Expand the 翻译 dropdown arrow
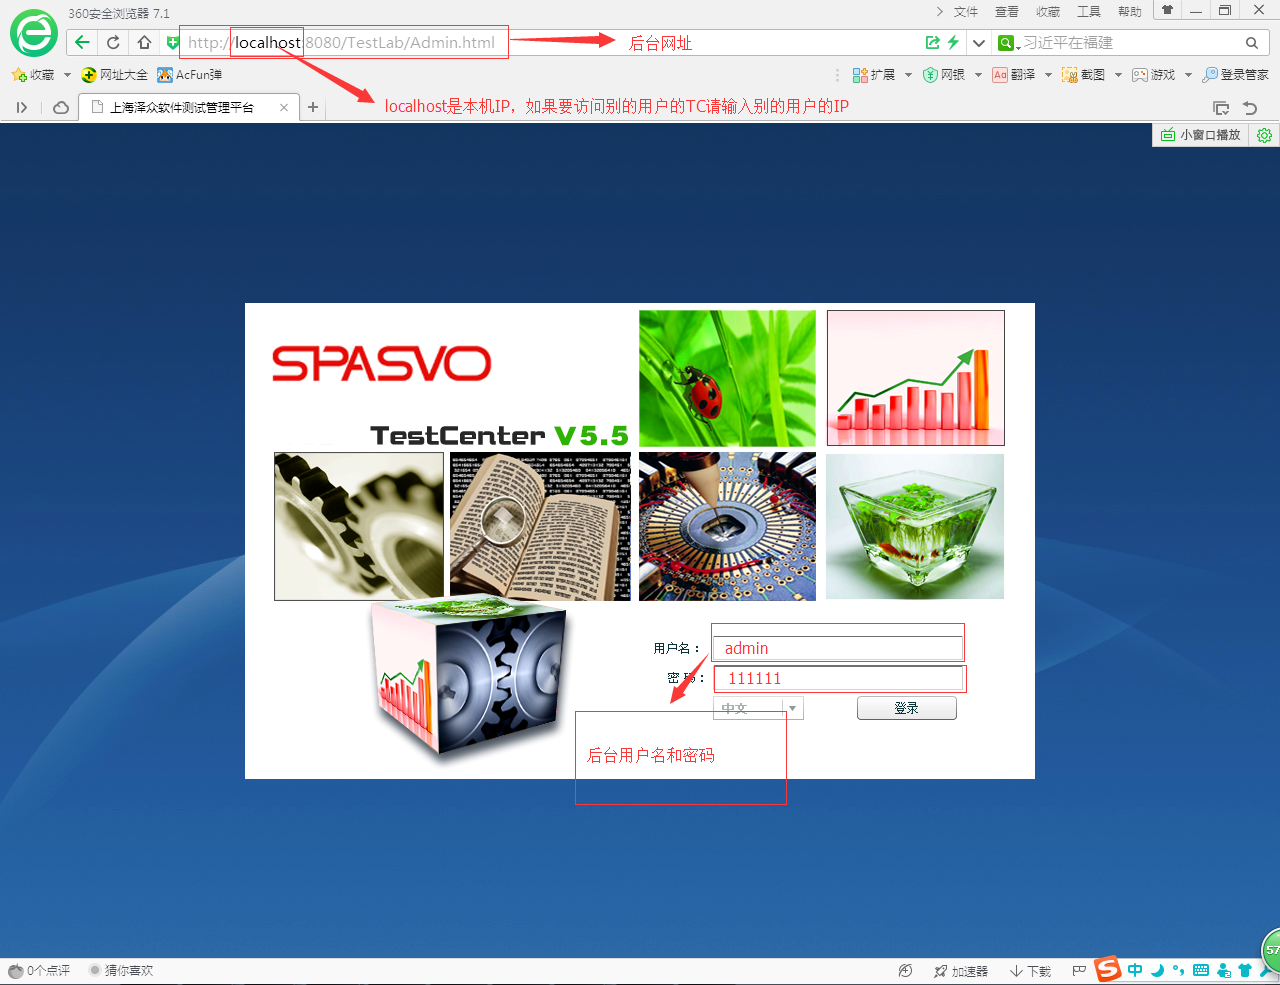1280x985 pixels. point(1048,75)
